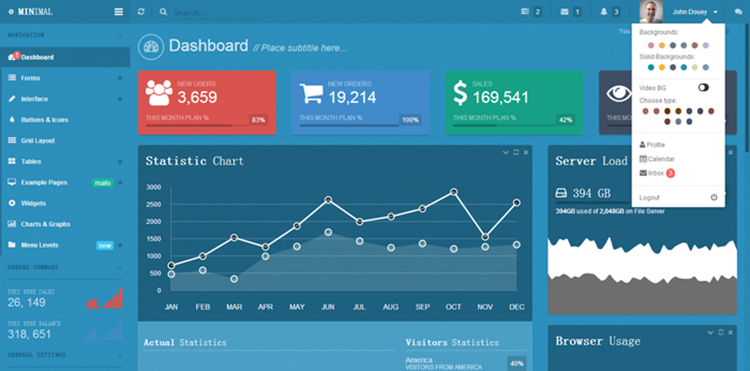Pick the light blue swatch under Backgrounds
The width and height of the screenshot is (750, 371).
pyautogui.click(x=706, y=45)
